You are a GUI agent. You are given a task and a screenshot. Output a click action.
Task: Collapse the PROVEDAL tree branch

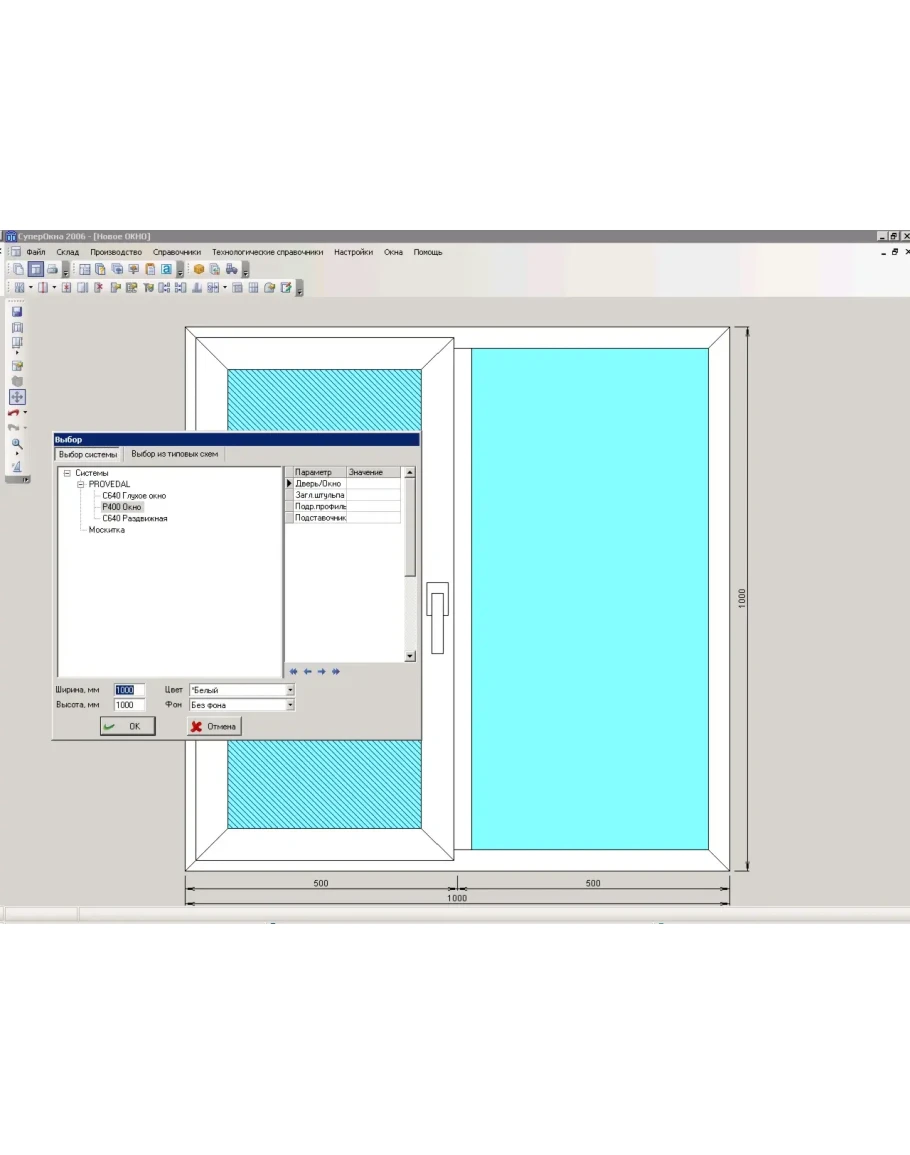click(x=80, y=484)
